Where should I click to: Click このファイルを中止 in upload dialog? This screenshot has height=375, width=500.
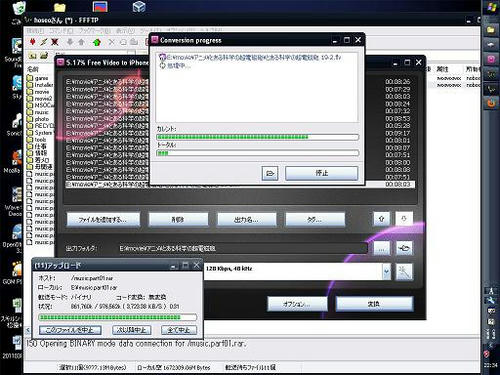click(70, 330)
